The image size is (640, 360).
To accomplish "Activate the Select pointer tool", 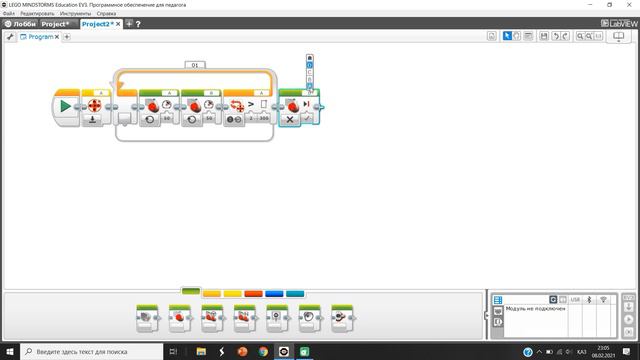I will [507, 36].
